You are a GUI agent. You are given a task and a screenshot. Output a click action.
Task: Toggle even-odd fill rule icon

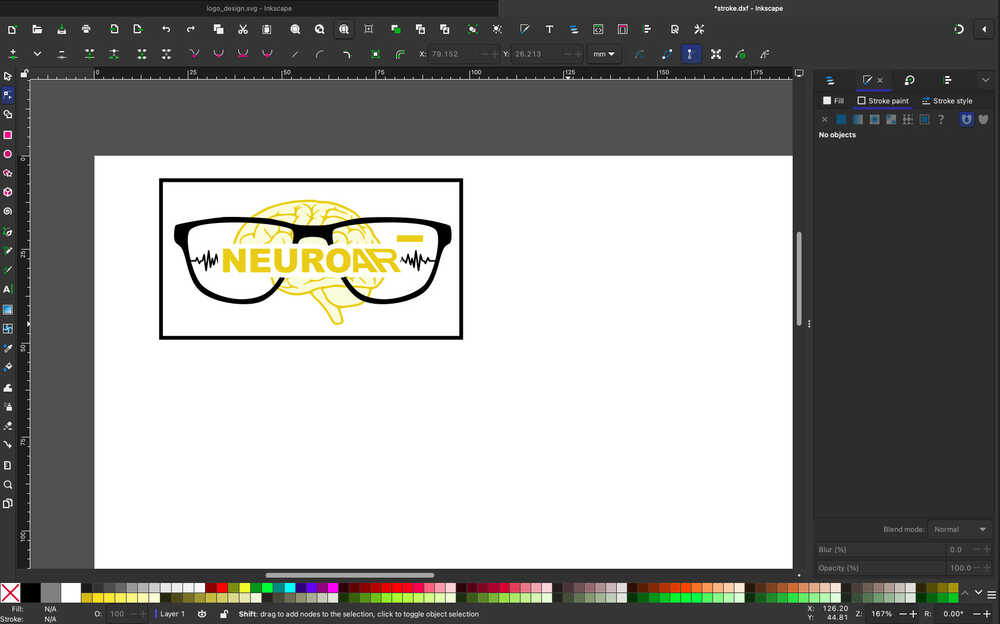point(967,119)
